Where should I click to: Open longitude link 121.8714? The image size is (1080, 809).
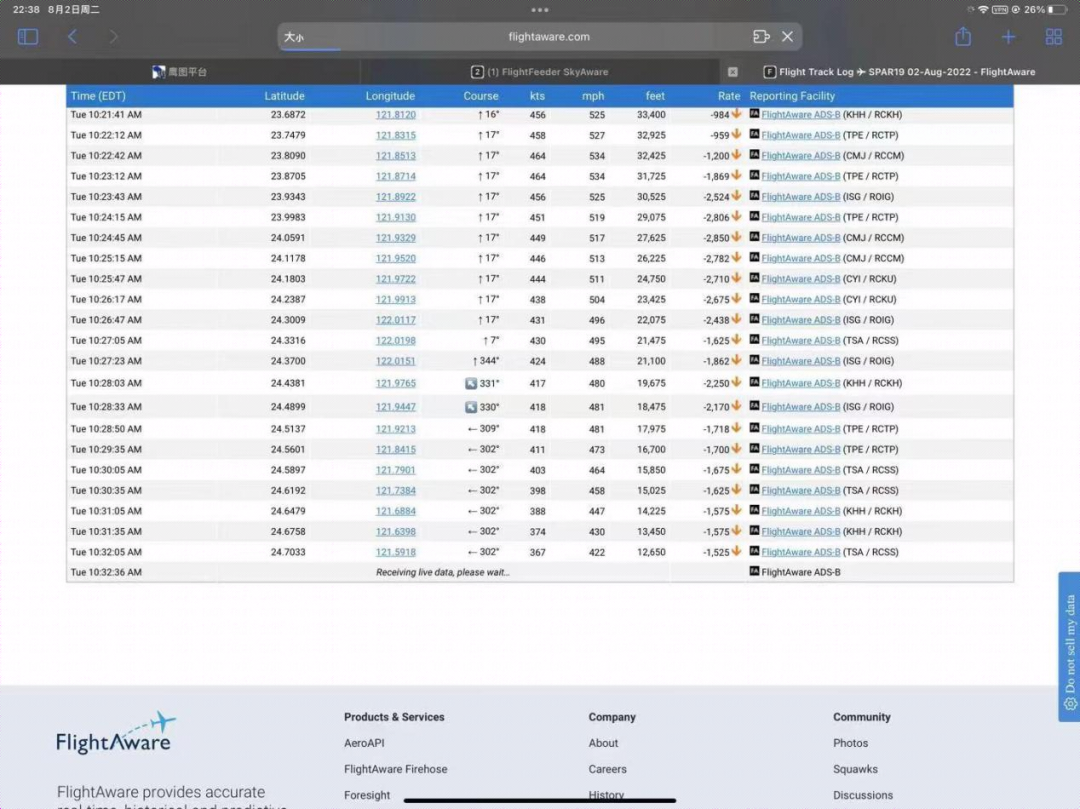(395, 176)
